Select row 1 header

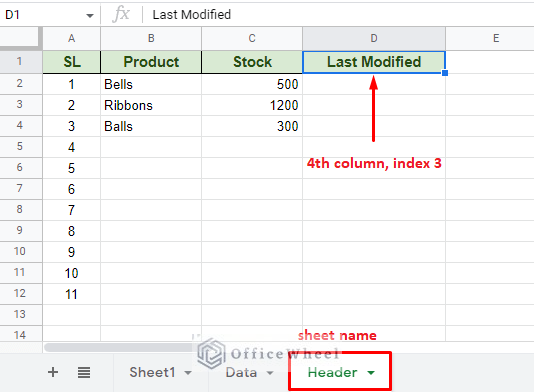pos(21,62)
